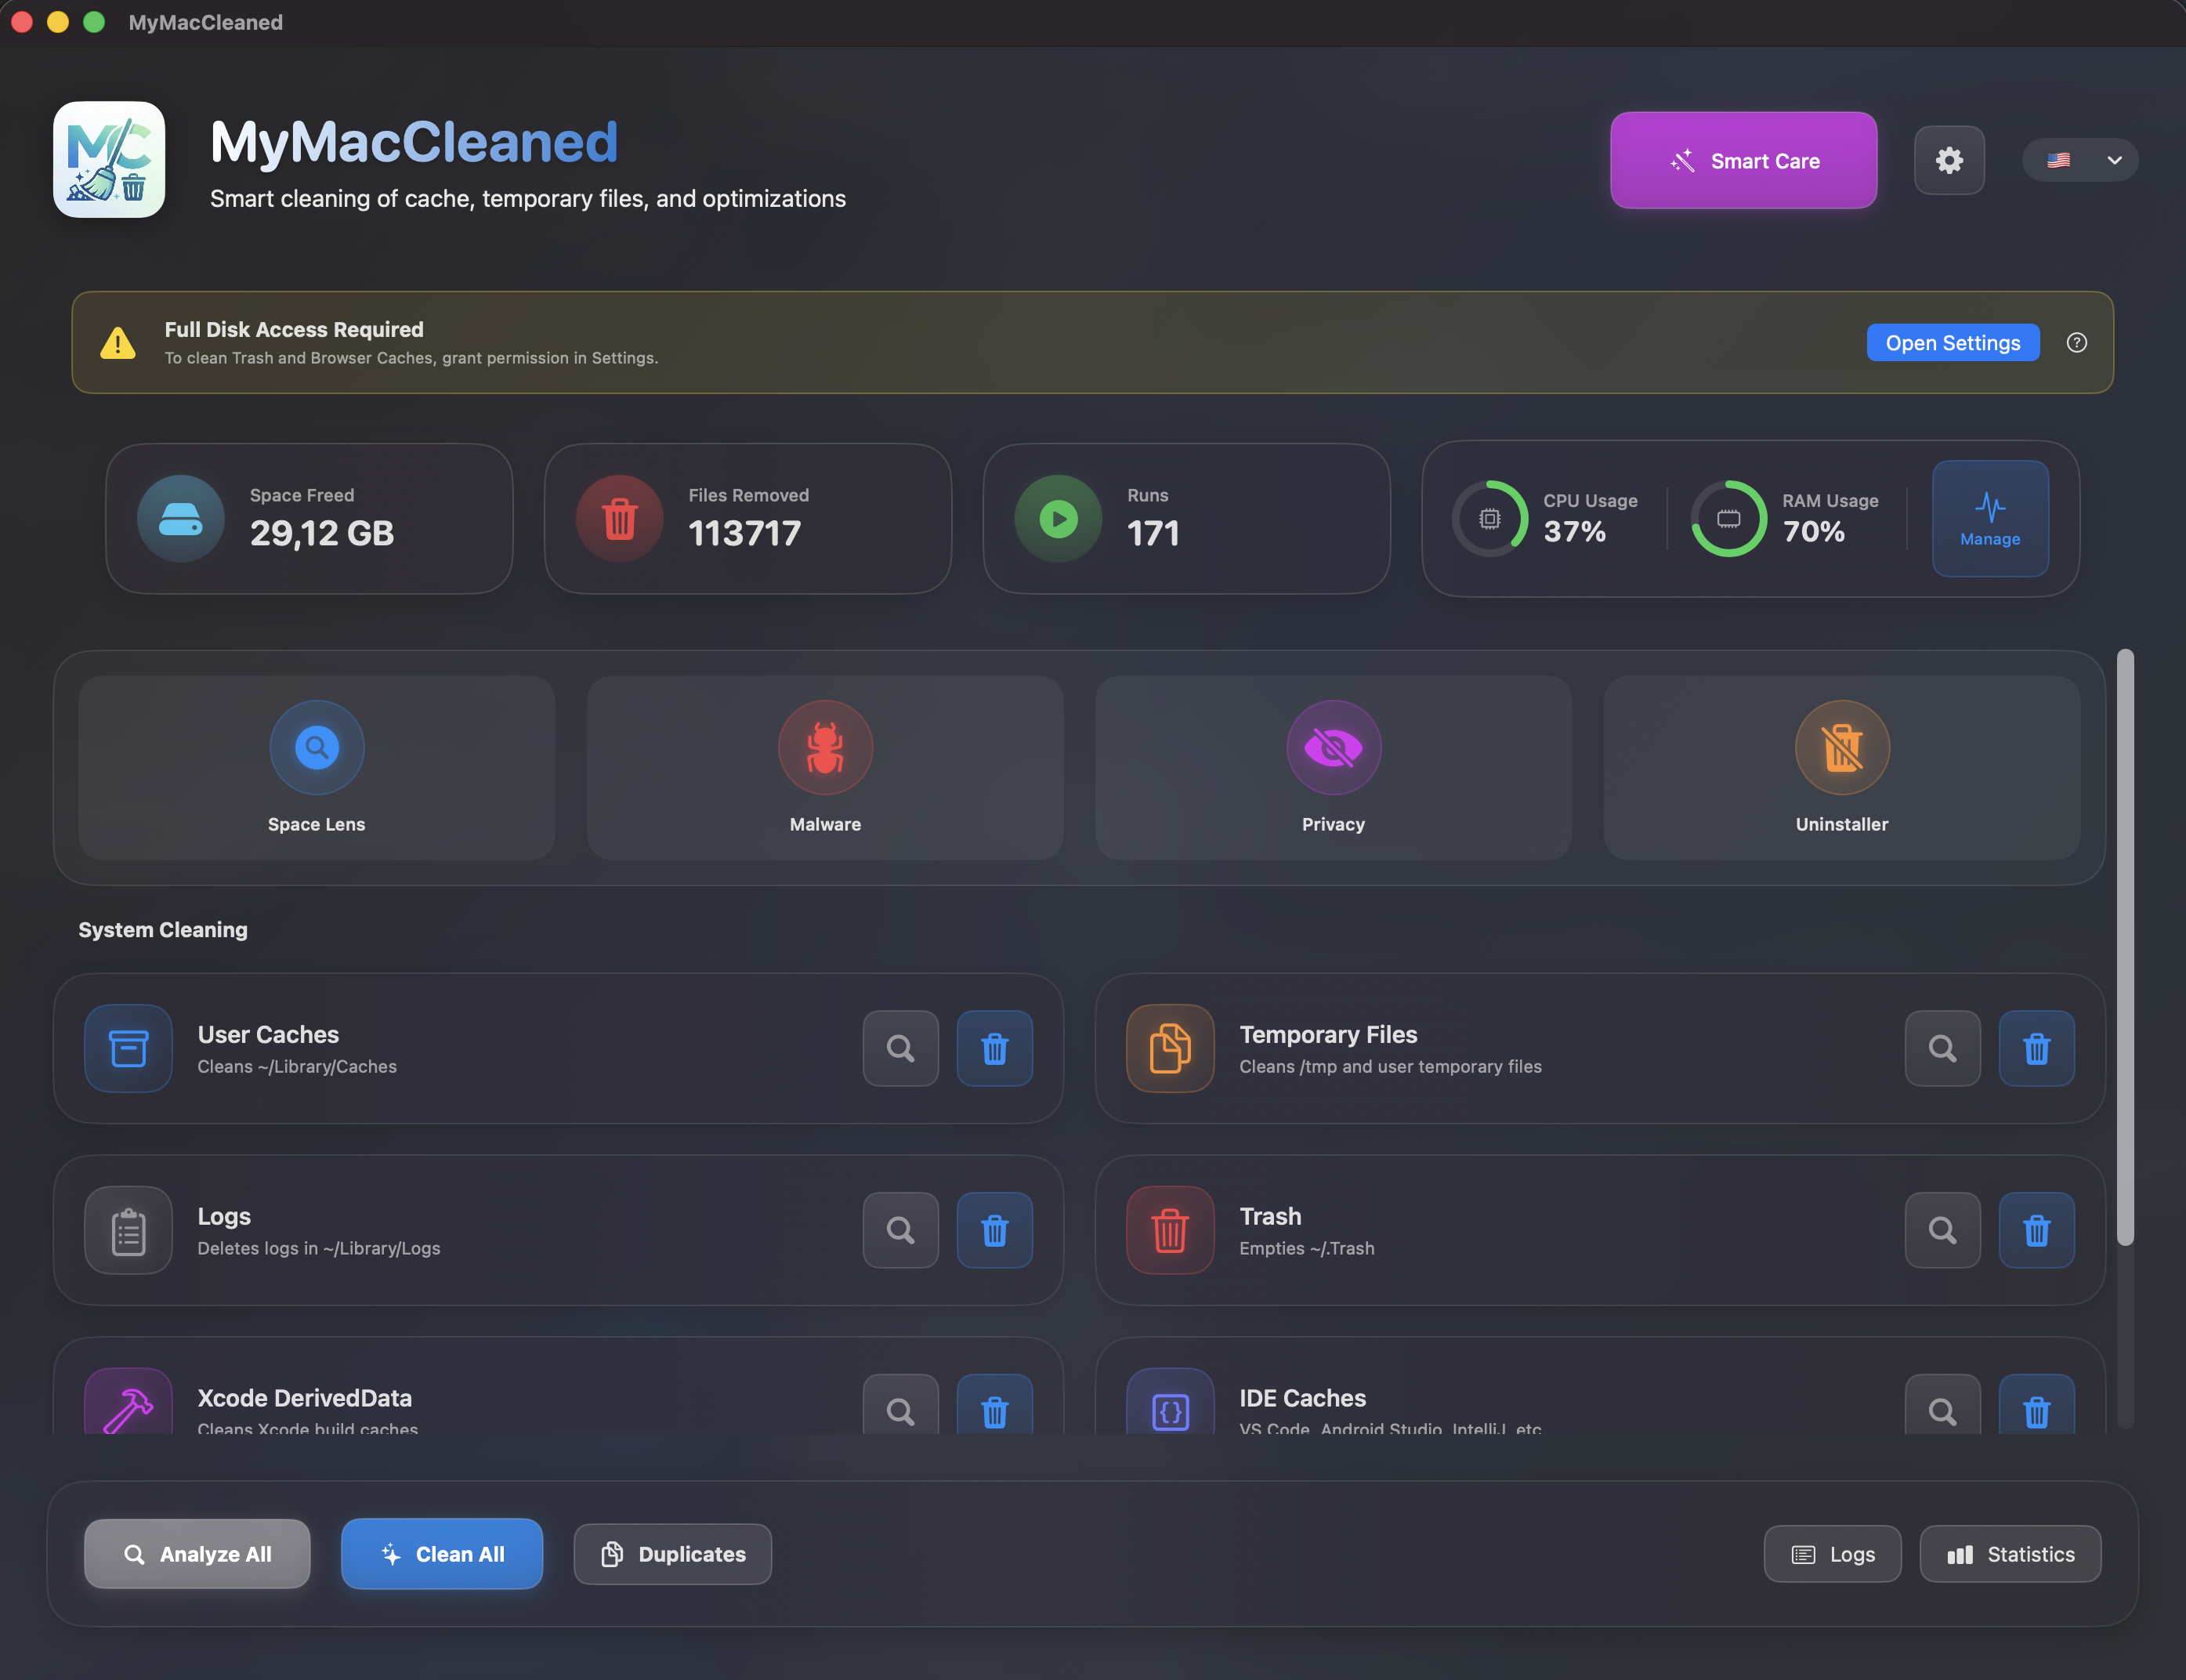Open the Duplicates finder
Viewport: 2186px width, 1680px height.
tap(672, 1554)
